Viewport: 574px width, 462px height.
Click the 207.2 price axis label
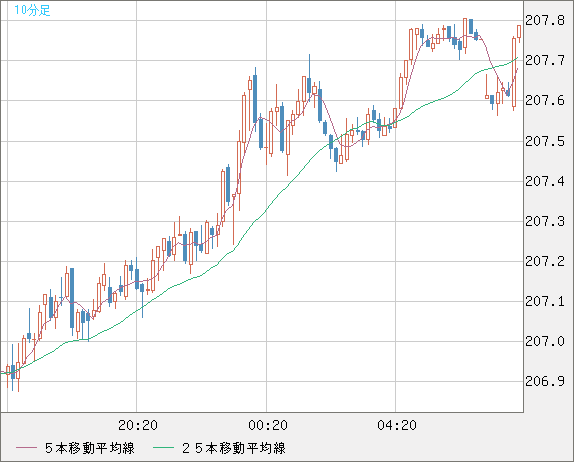(x=545, y=261)
